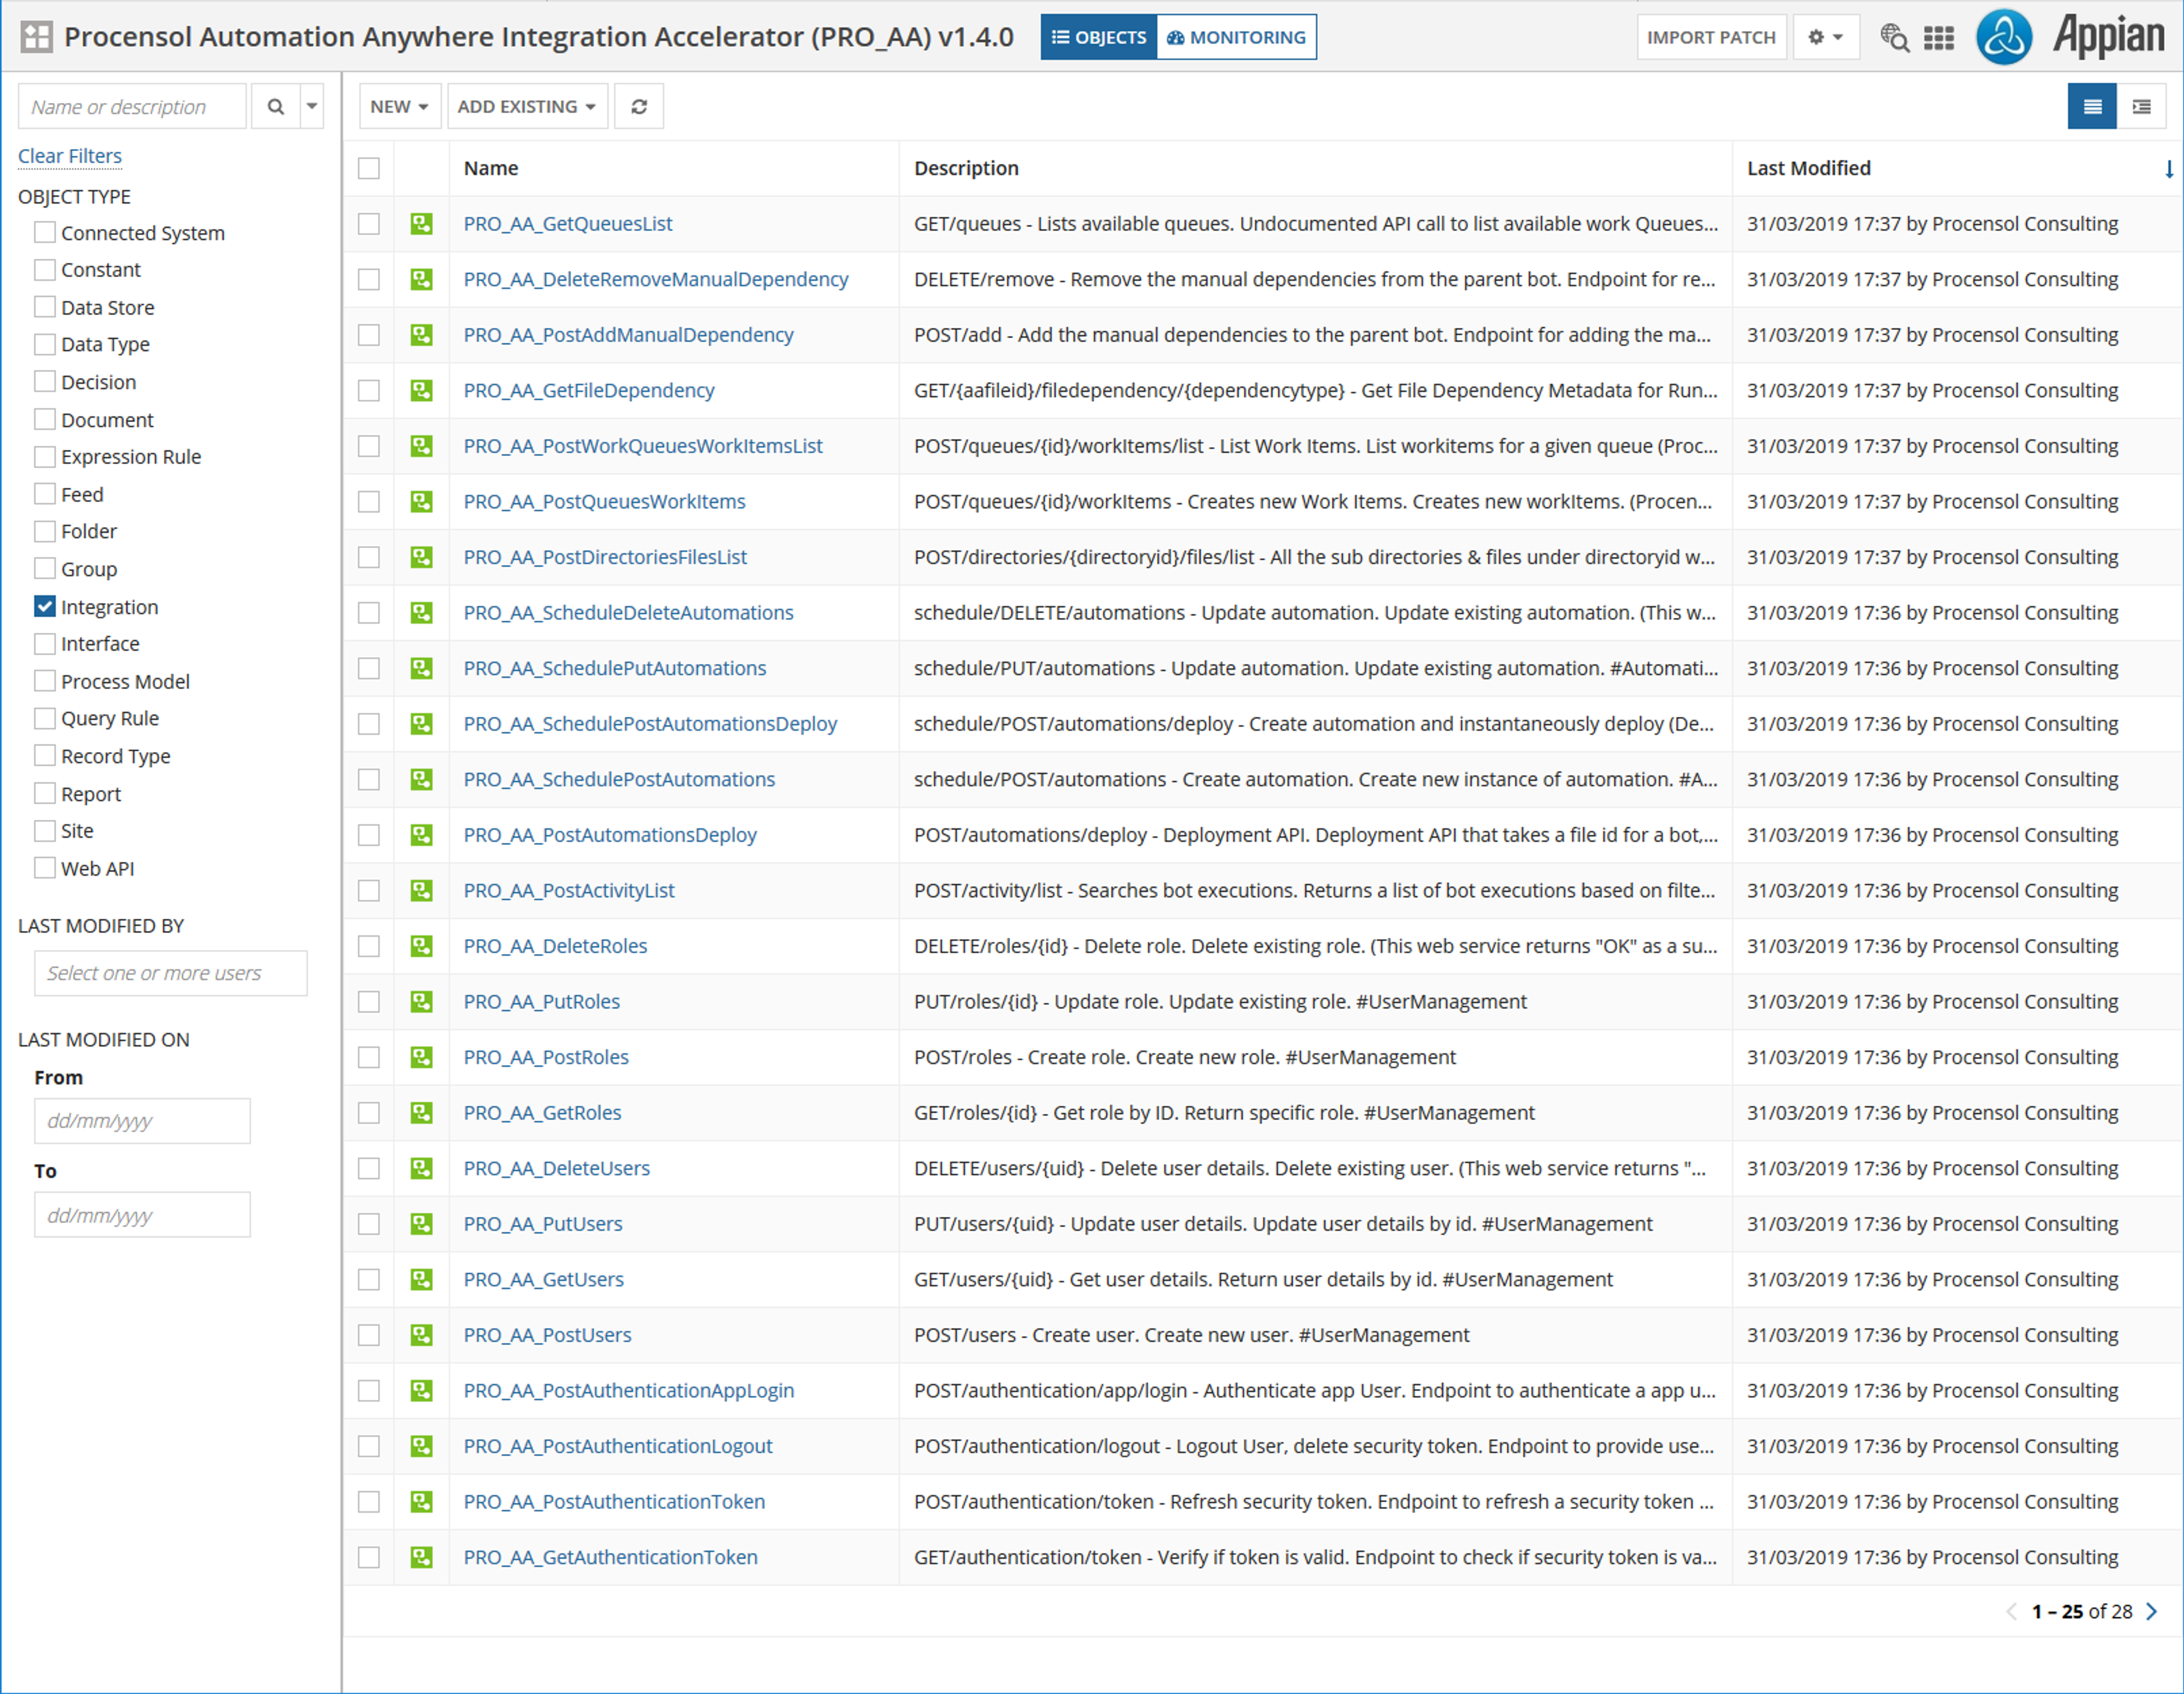Viewport: 2184px width, 1694px height.
Task: Check the Web API filter
Action: coord(45,868)
